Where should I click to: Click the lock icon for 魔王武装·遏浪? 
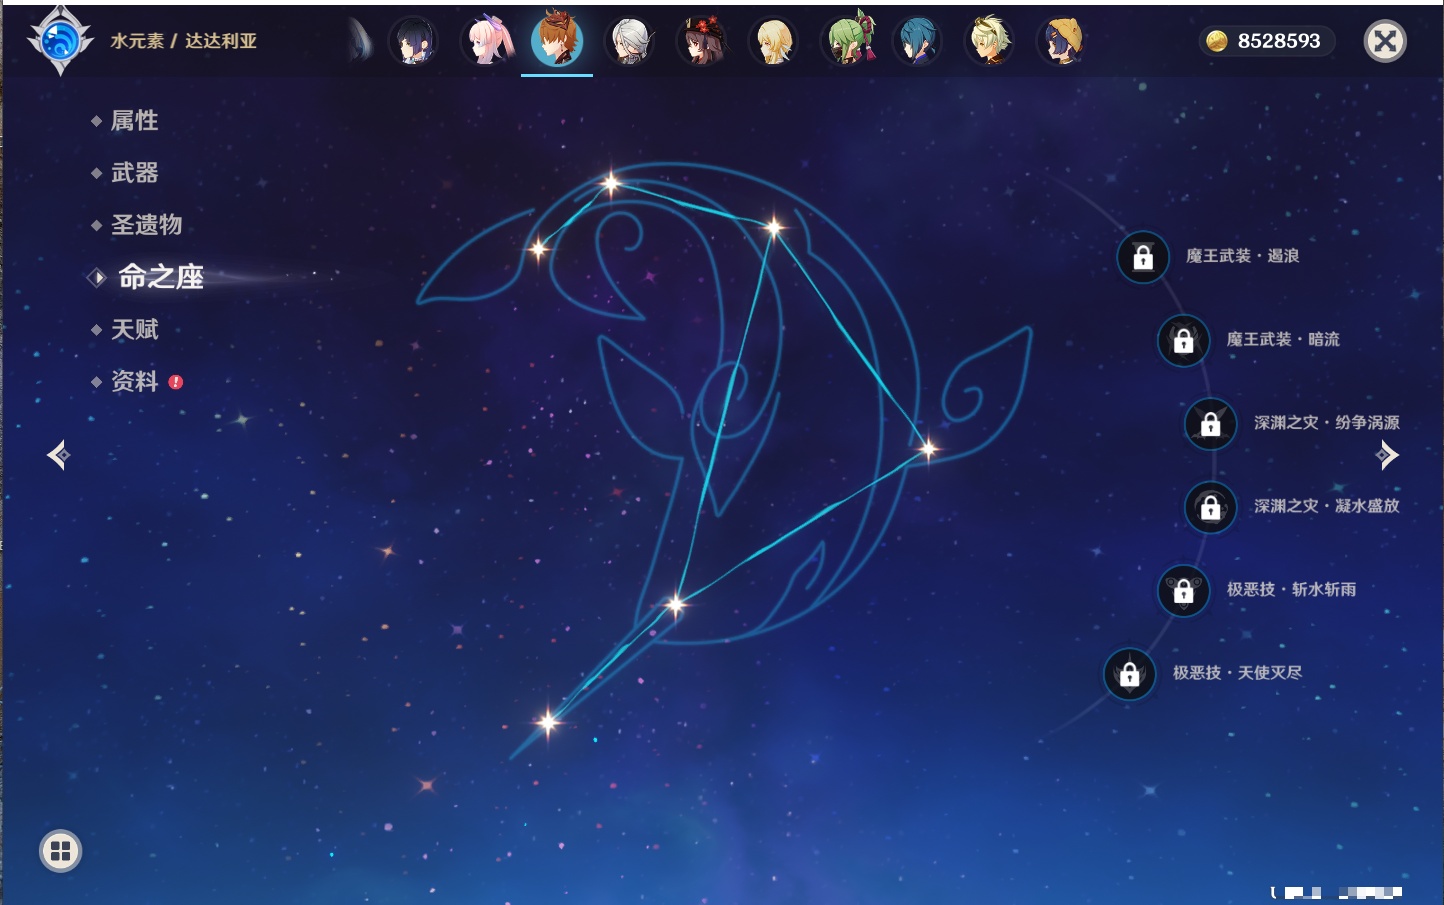tap(1143, 257)
